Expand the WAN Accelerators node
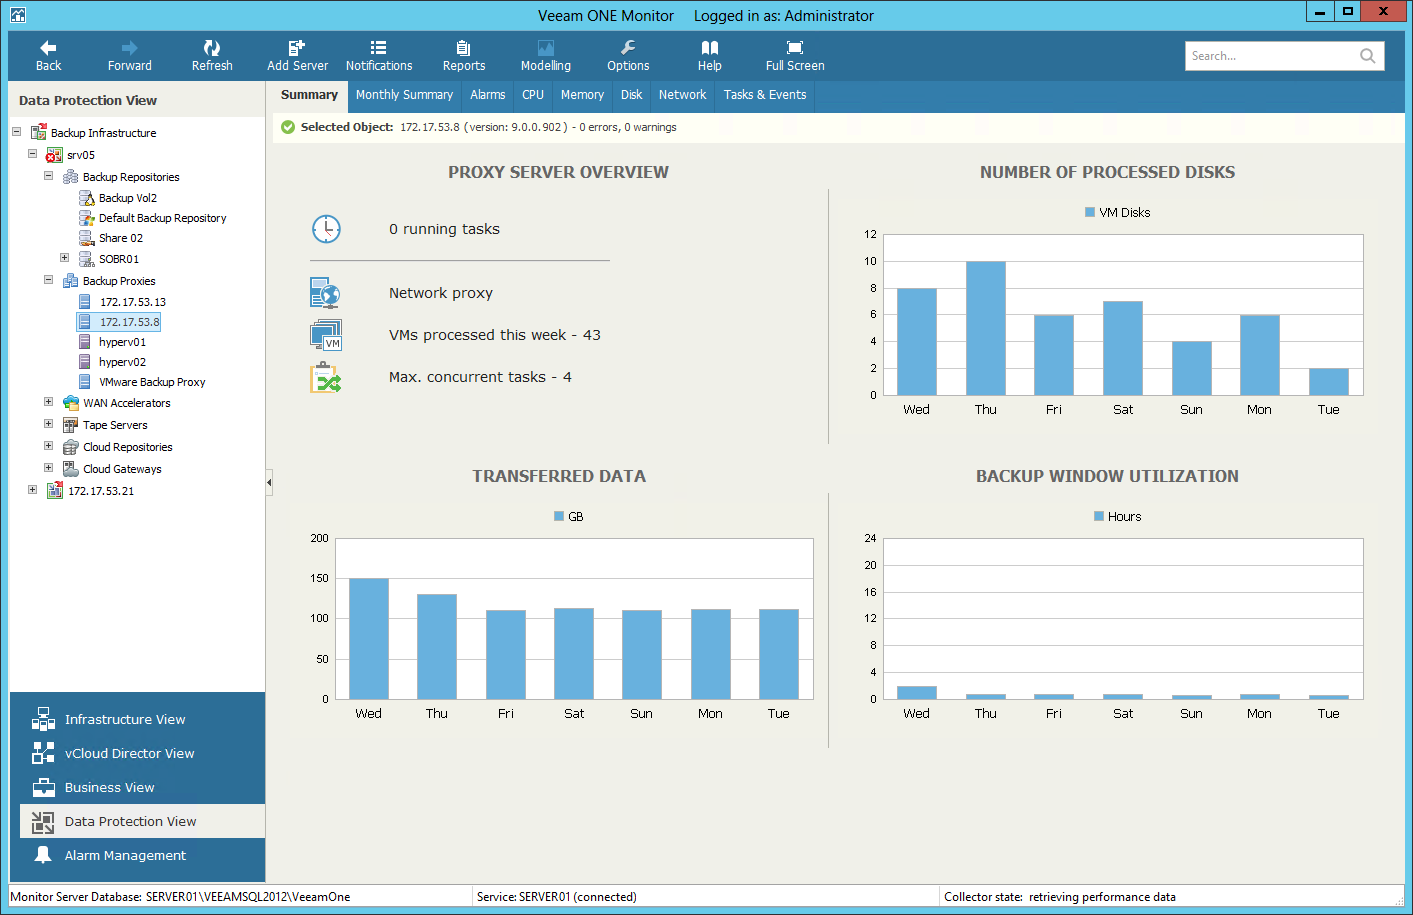 click(48, 402)
